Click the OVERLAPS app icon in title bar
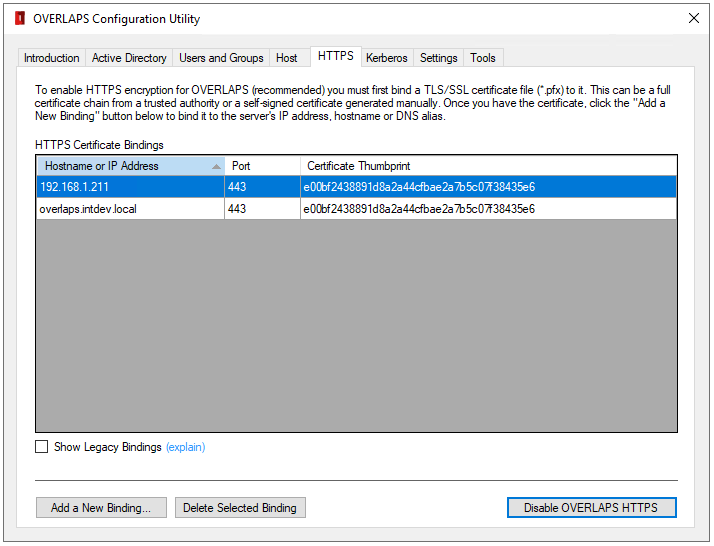Image resolution: width=714 pixels, height=546 pixels. [20, 19]
